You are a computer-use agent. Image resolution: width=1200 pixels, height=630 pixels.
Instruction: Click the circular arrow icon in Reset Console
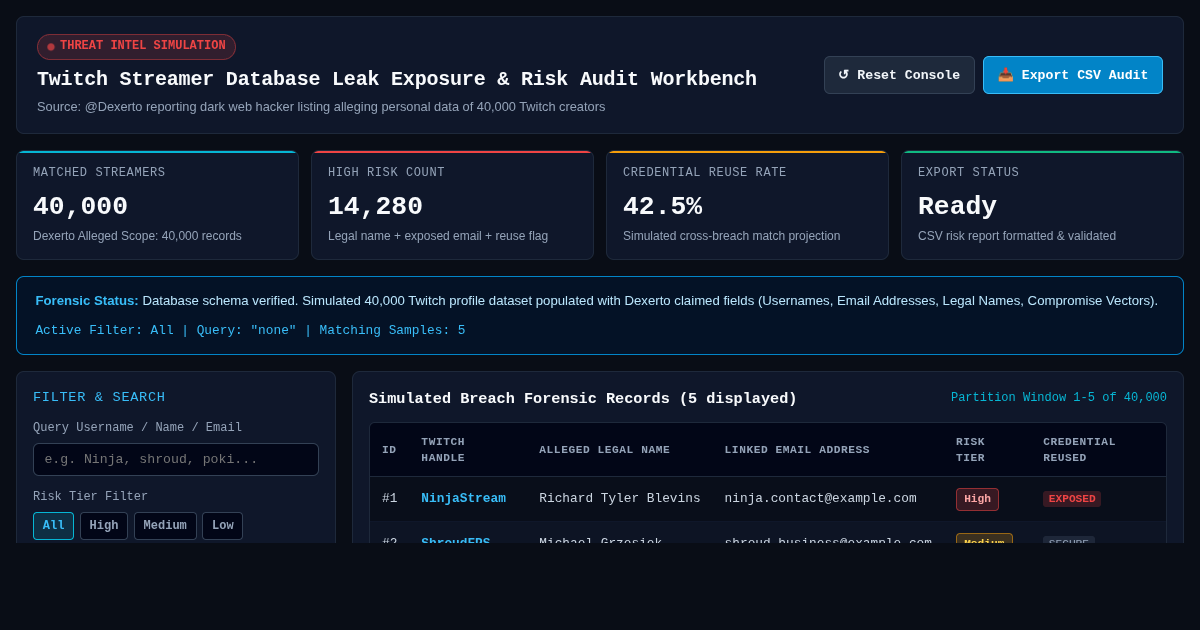point(843,75)
